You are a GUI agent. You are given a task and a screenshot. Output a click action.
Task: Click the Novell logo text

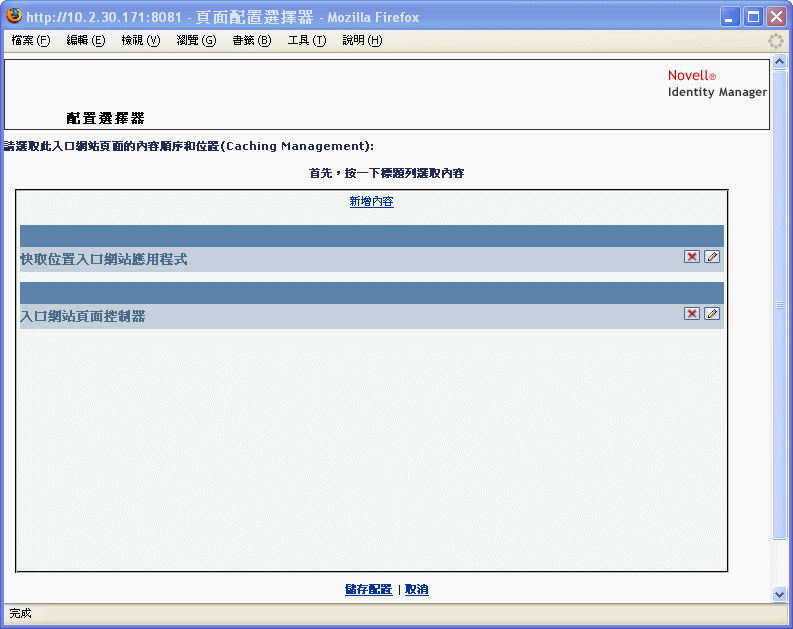(x=692, y=76)
